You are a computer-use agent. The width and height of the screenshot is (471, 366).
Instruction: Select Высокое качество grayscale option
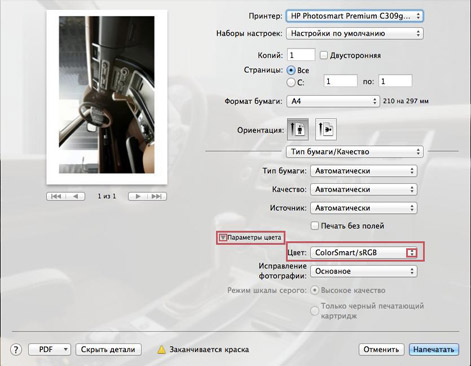coord(314,290)
